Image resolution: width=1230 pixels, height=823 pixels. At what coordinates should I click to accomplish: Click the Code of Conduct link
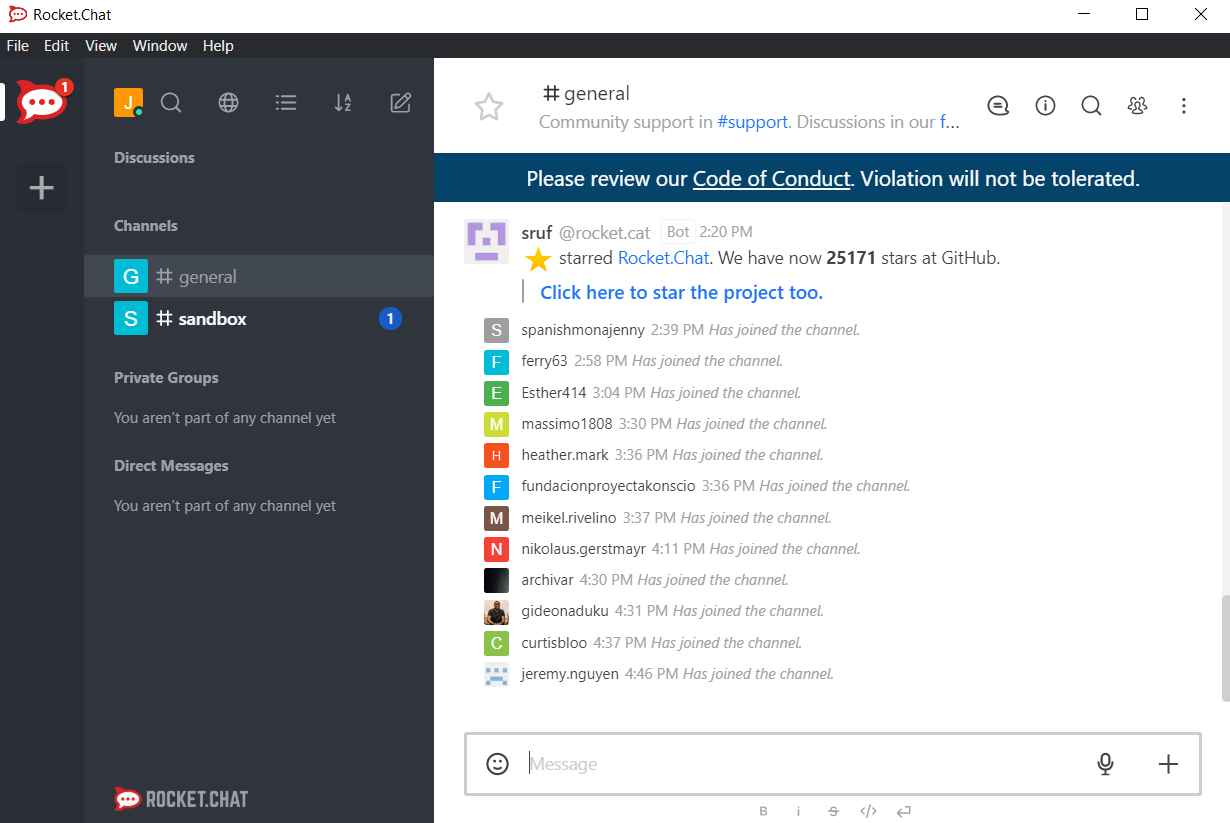[x=771, y=179]
